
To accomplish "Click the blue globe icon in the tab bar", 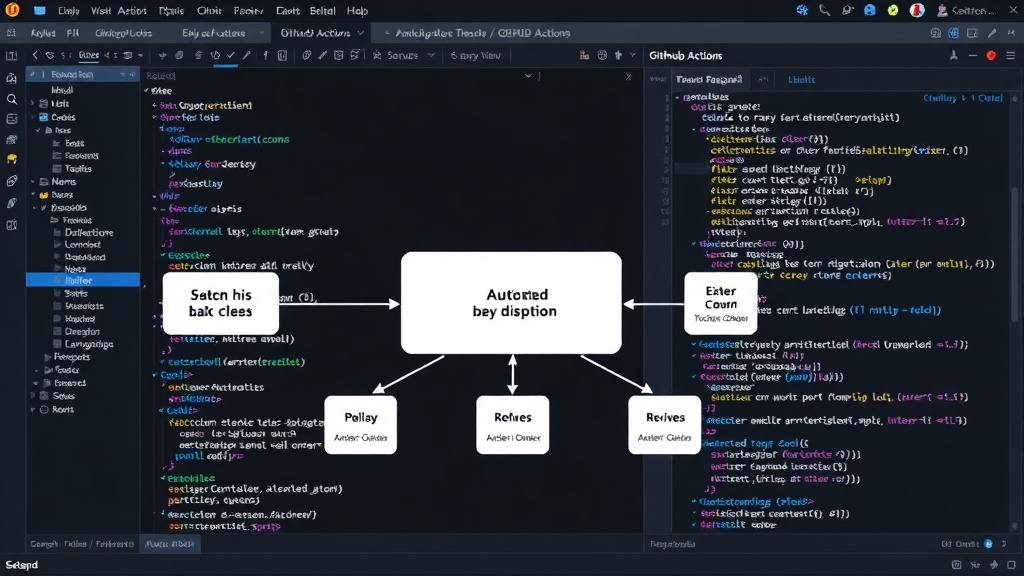I will [953, 33].
